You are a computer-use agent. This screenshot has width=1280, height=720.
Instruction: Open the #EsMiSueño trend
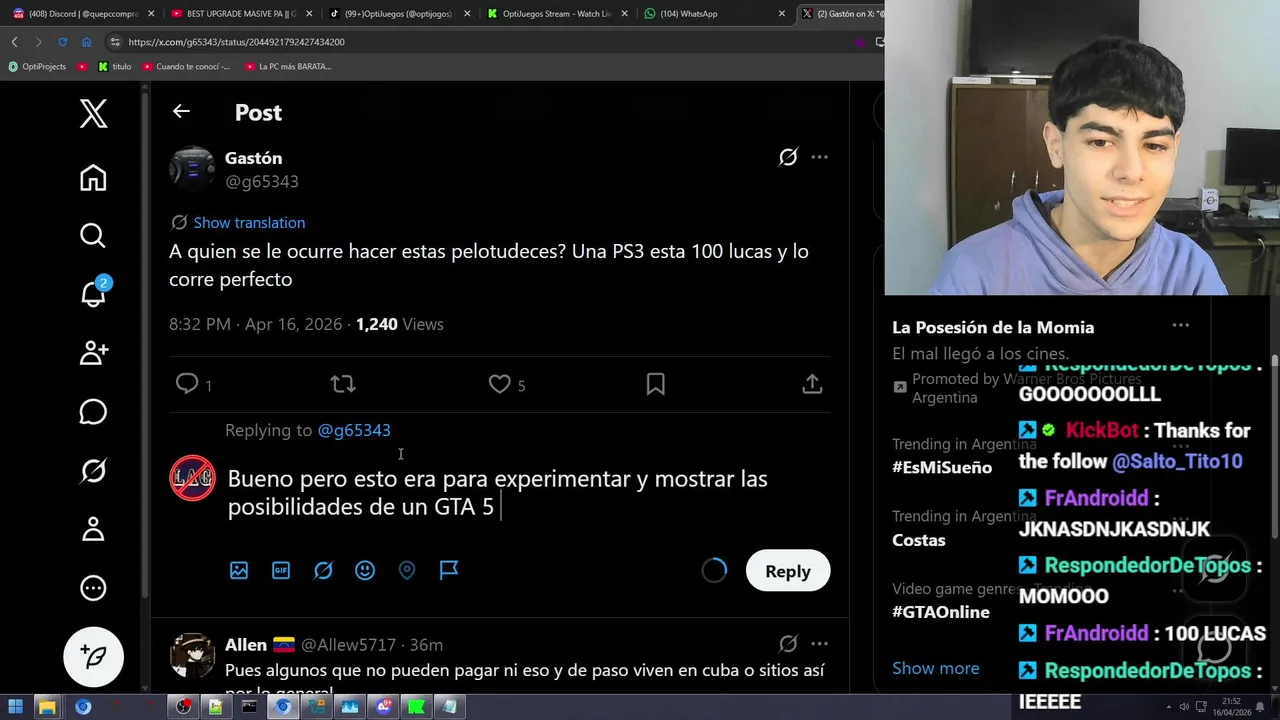click(x=942, y=467)
